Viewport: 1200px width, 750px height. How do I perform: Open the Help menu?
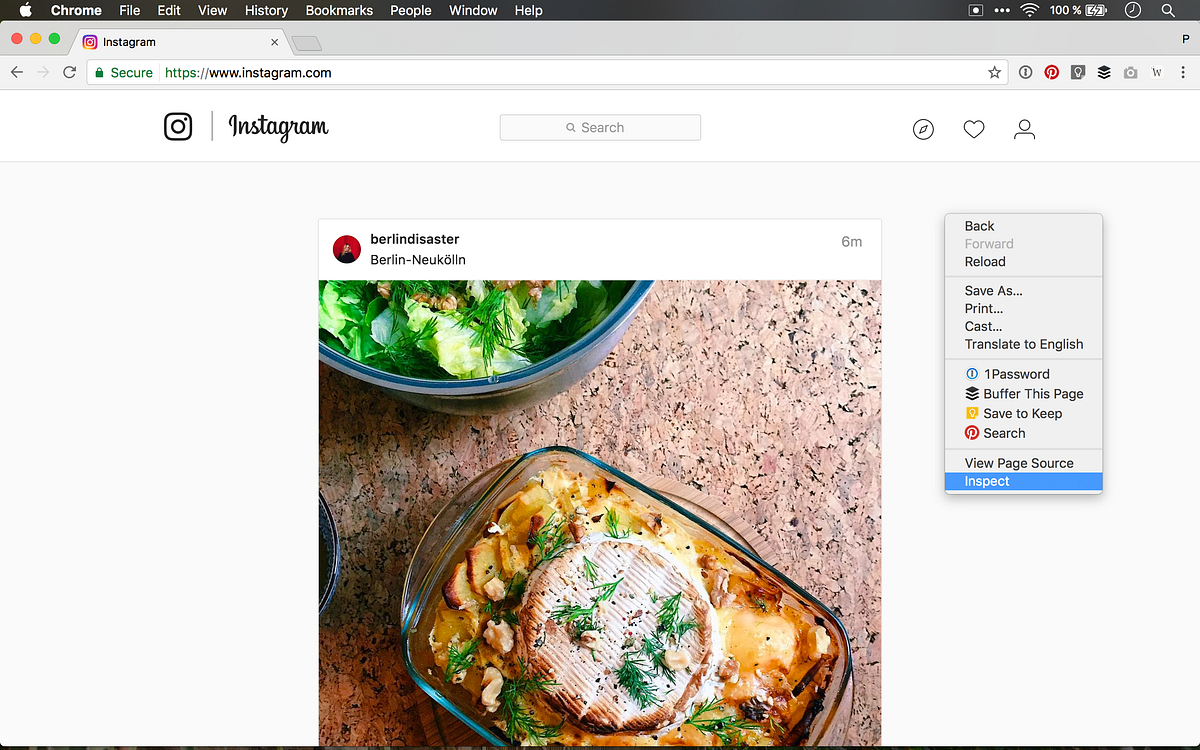(x=529, y=10)
